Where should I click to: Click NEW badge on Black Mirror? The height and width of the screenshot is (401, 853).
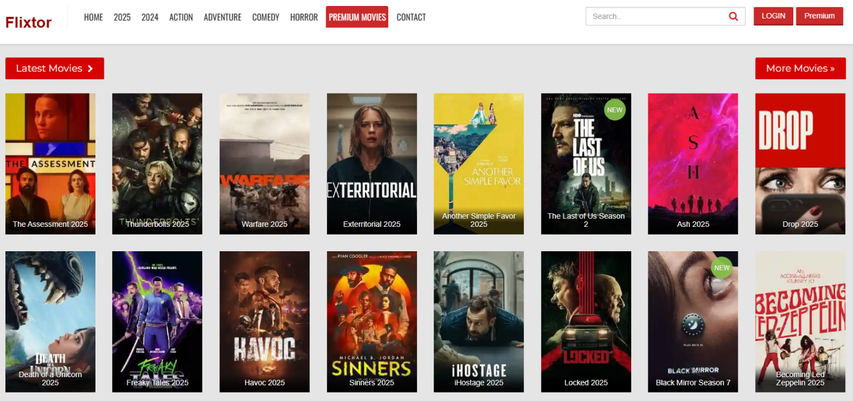pyautogui.click(x=722, y=268)
